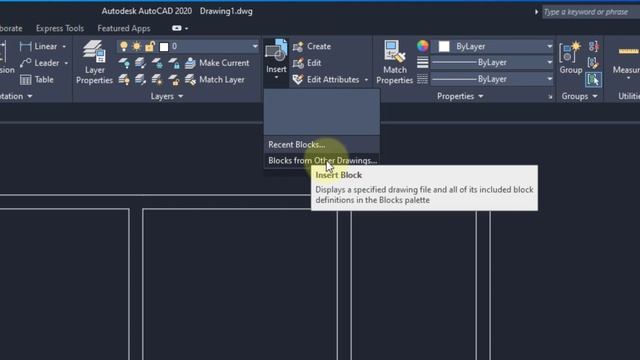The image size is (640, 360).
Task: Open the lineweight ByLayer dropdown
Action: click(549, 62)
